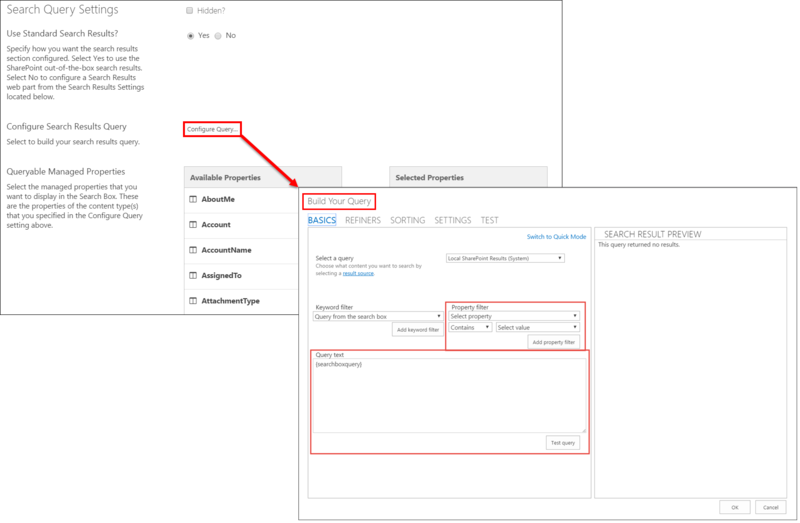800x523 pixels.
Task: Select the AccountName property icon
Action: coord(193,250)
